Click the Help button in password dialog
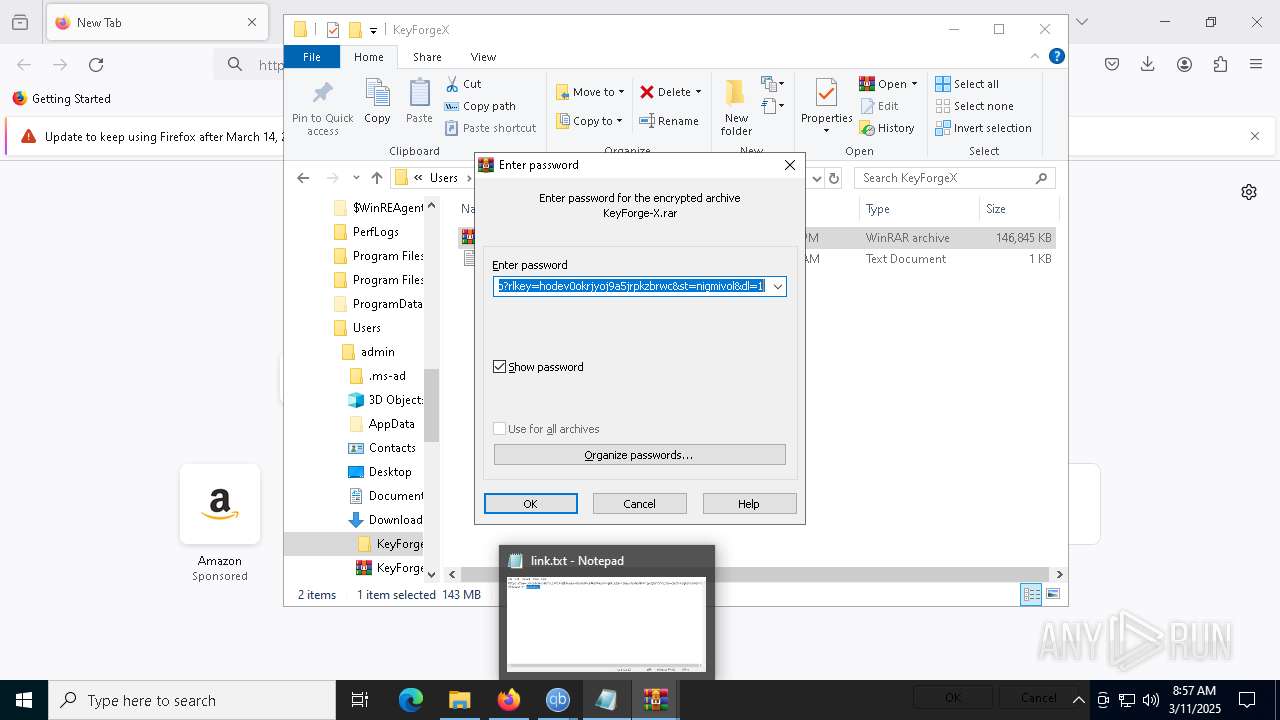1280x720 pixels. tap(749, 504)
